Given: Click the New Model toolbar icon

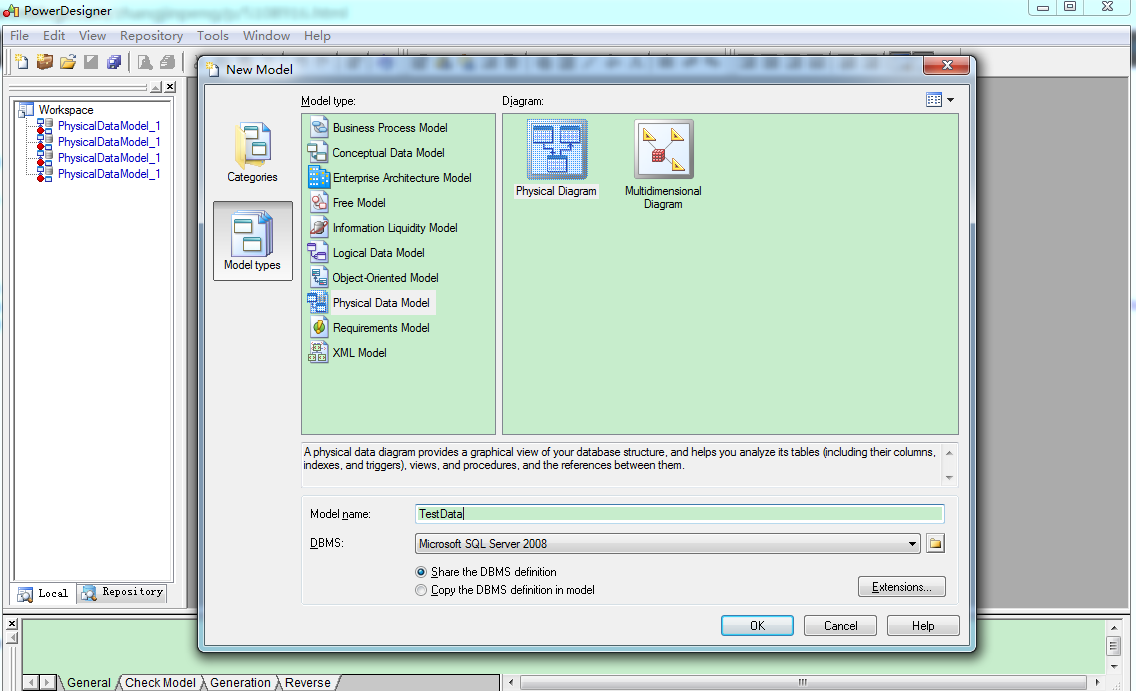Looking at the screenshot, I should 22,62.
